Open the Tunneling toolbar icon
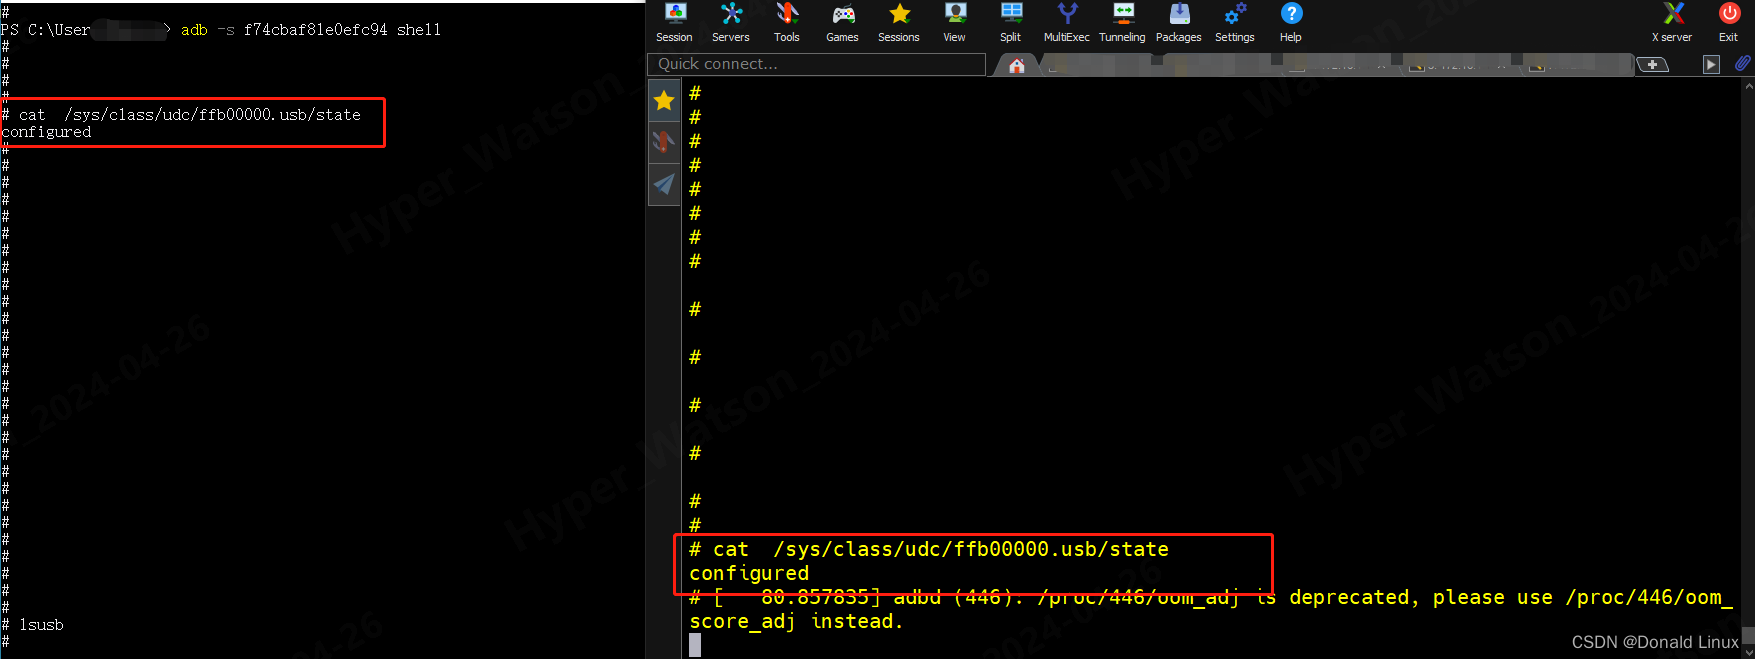This screenshot has height=659, width=1755. (1123, 22)
